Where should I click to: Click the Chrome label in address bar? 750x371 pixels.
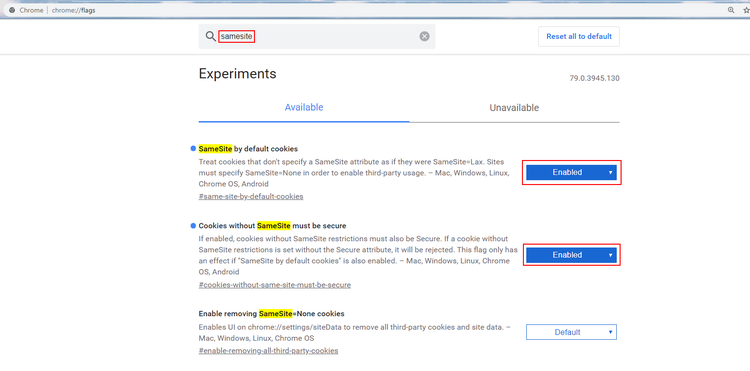[31, 10]
